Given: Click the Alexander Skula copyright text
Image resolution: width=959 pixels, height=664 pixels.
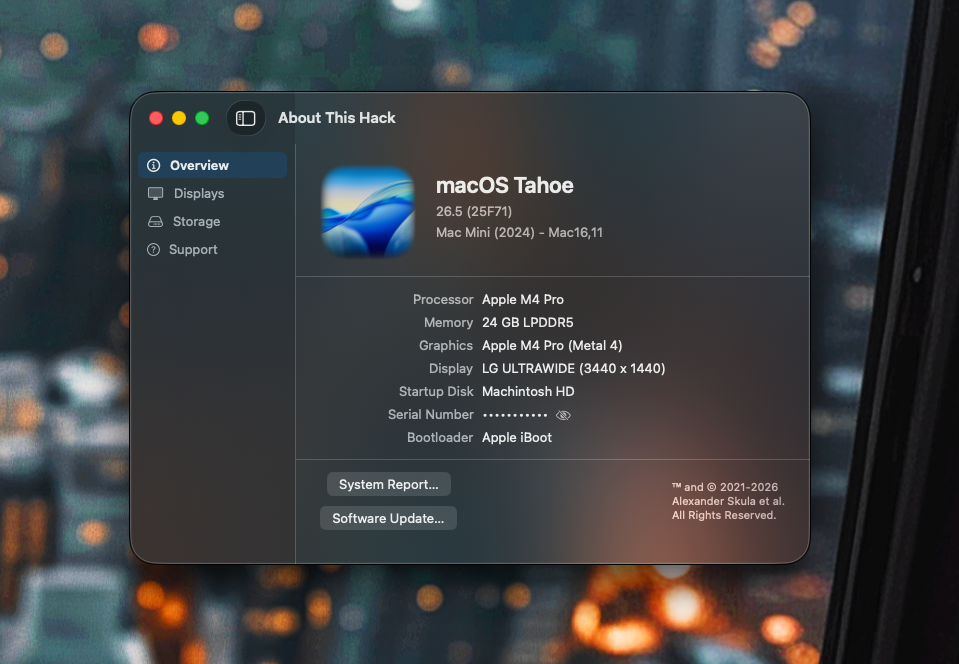Looking at the screenshot, I should (x=728, y=501).
